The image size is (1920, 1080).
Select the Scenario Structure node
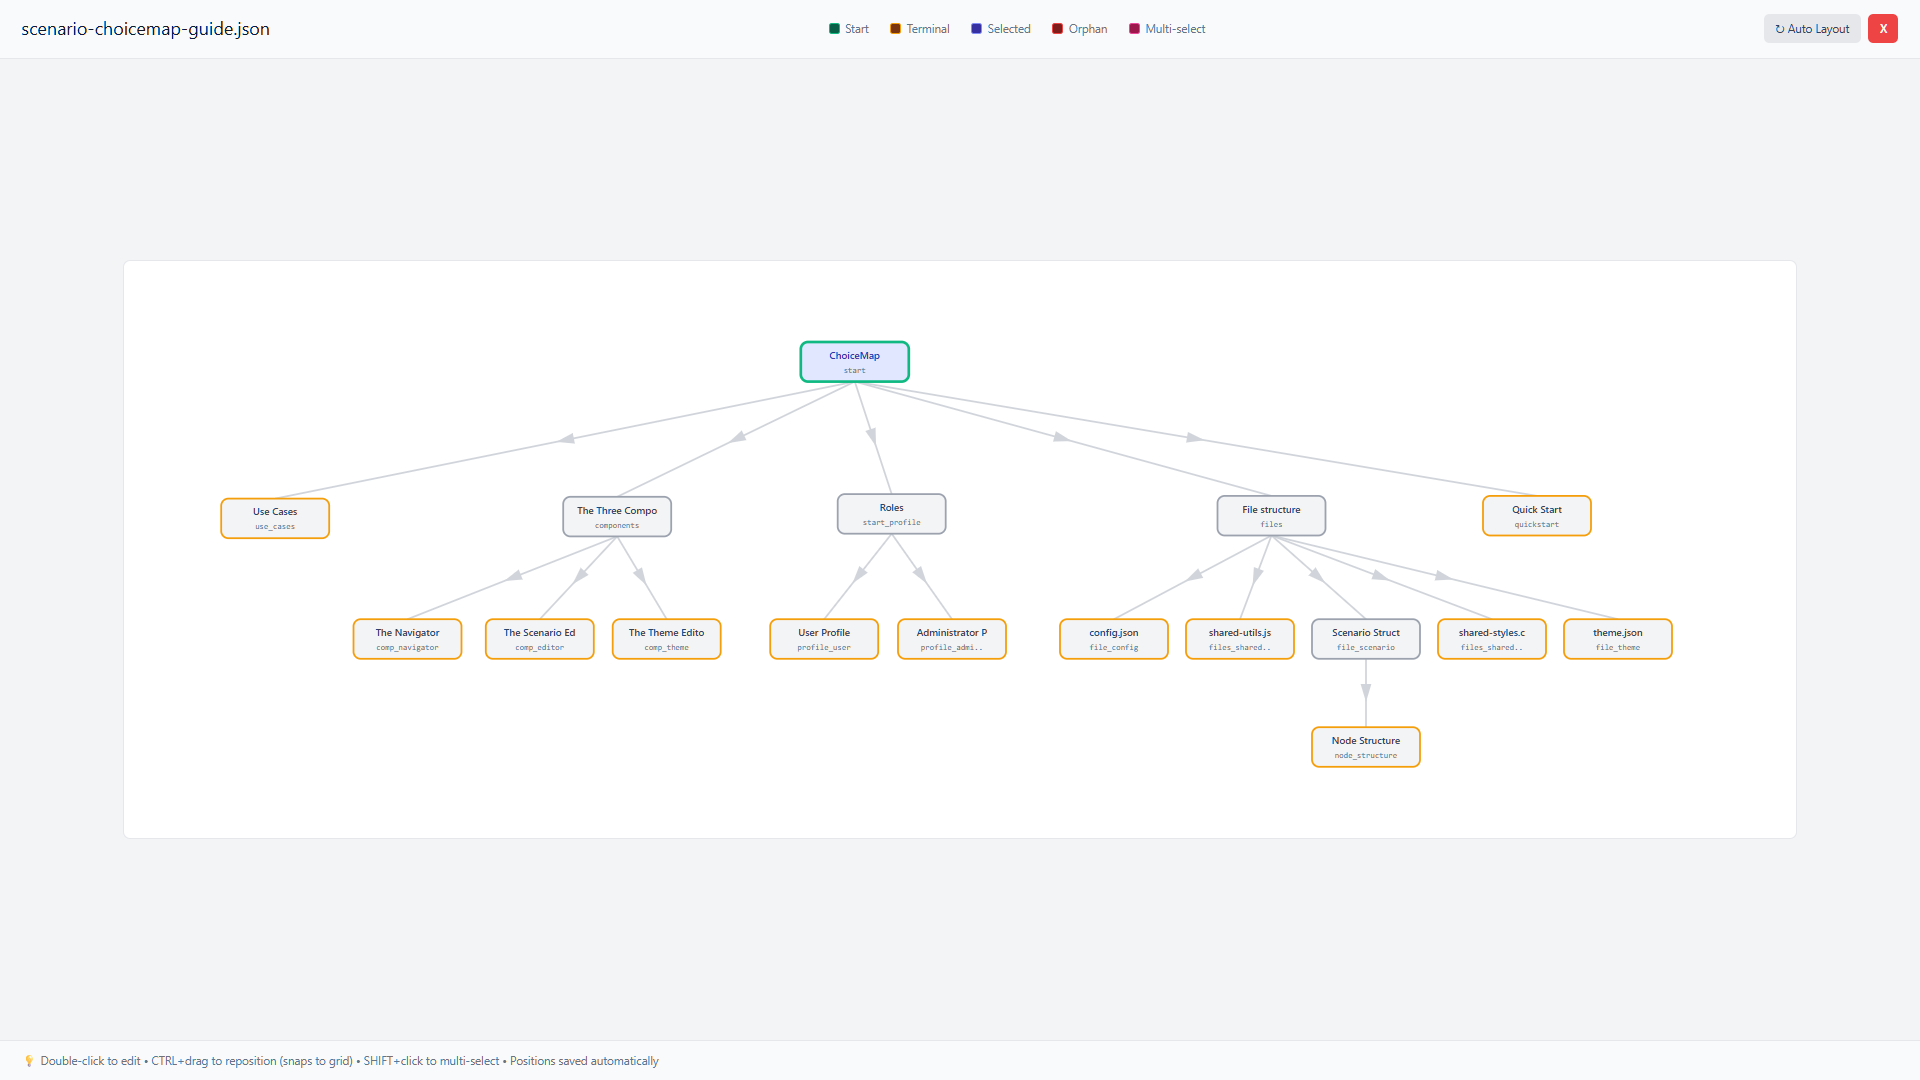point(1365,639)
